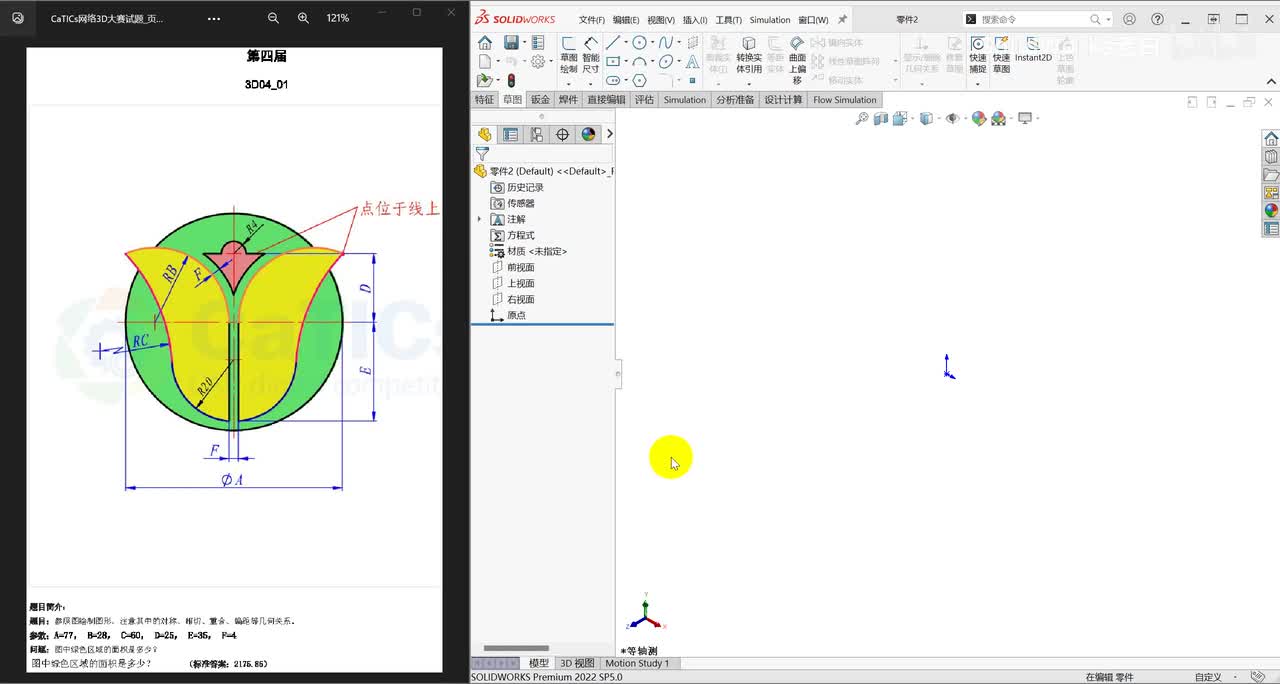Switch to the 评估 ribbon tab
Viewport: 1280px width, 684px height.
tap(644, 100)
